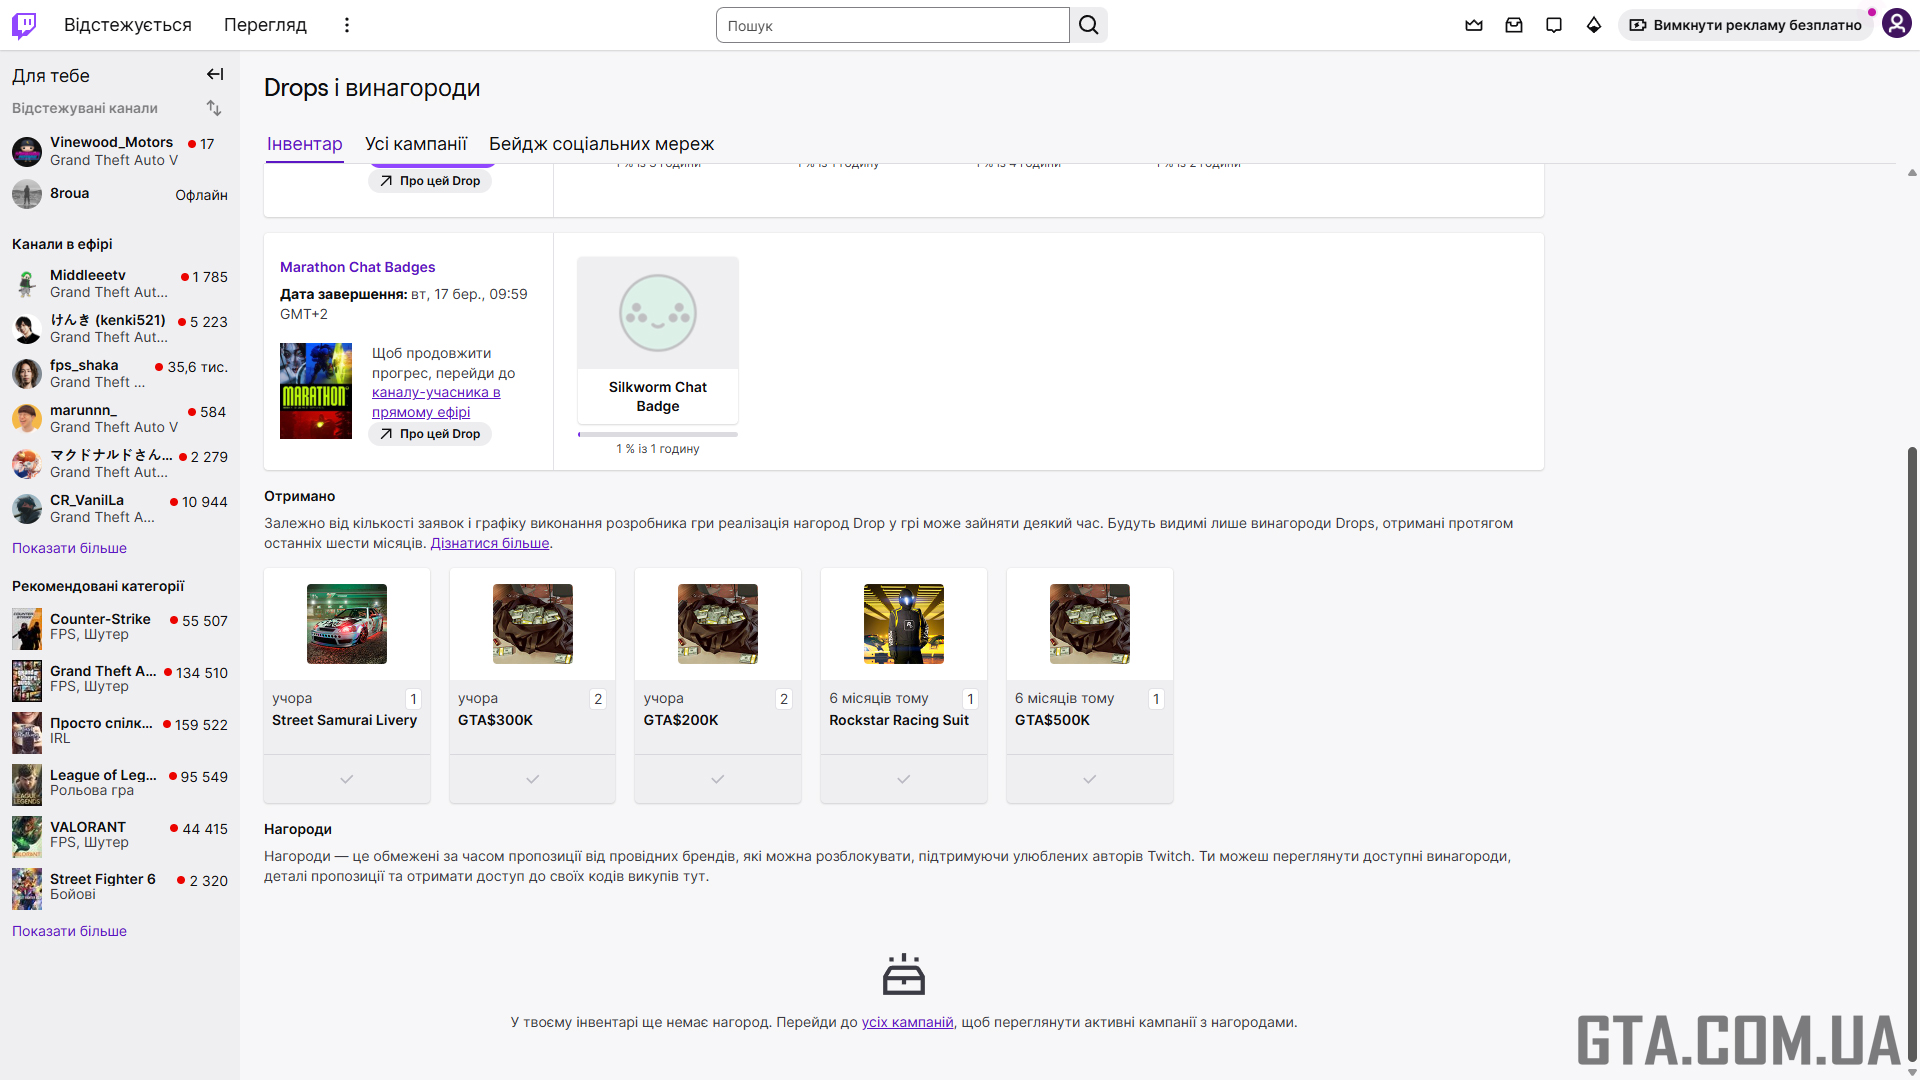
Task: Click Вимкнути рекламу безплатно button
Action: pyautogui.click(x=1746, y=25)
